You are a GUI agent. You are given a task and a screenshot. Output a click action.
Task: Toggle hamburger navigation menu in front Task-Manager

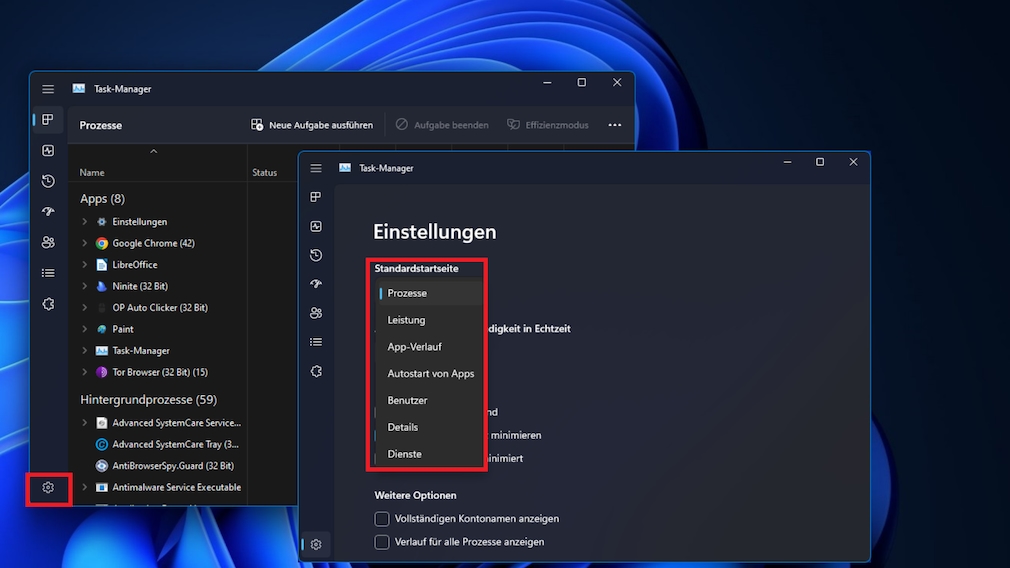tap(316, 168)
